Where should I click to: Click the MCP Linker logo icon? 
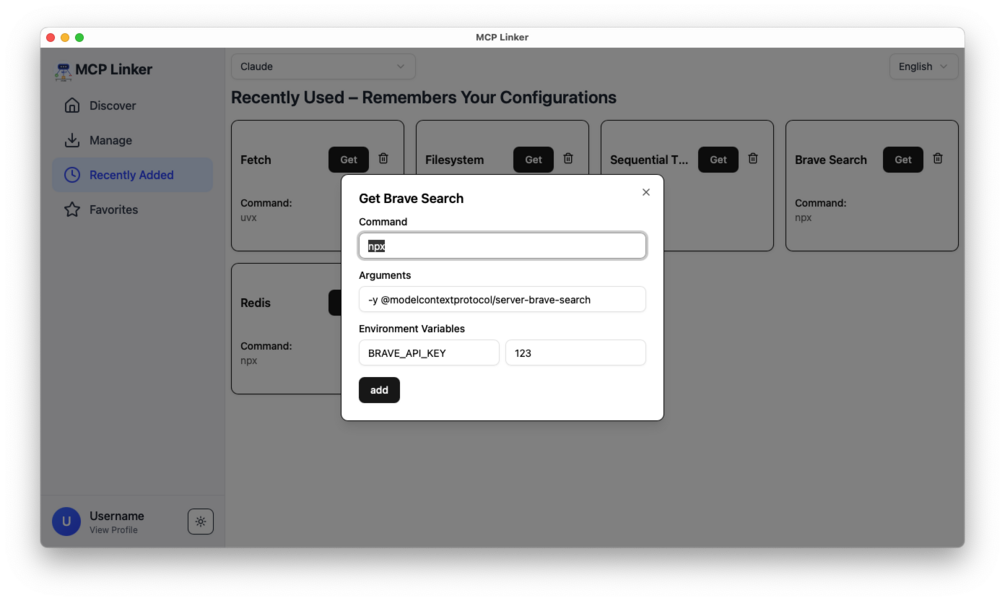(63, 71)
